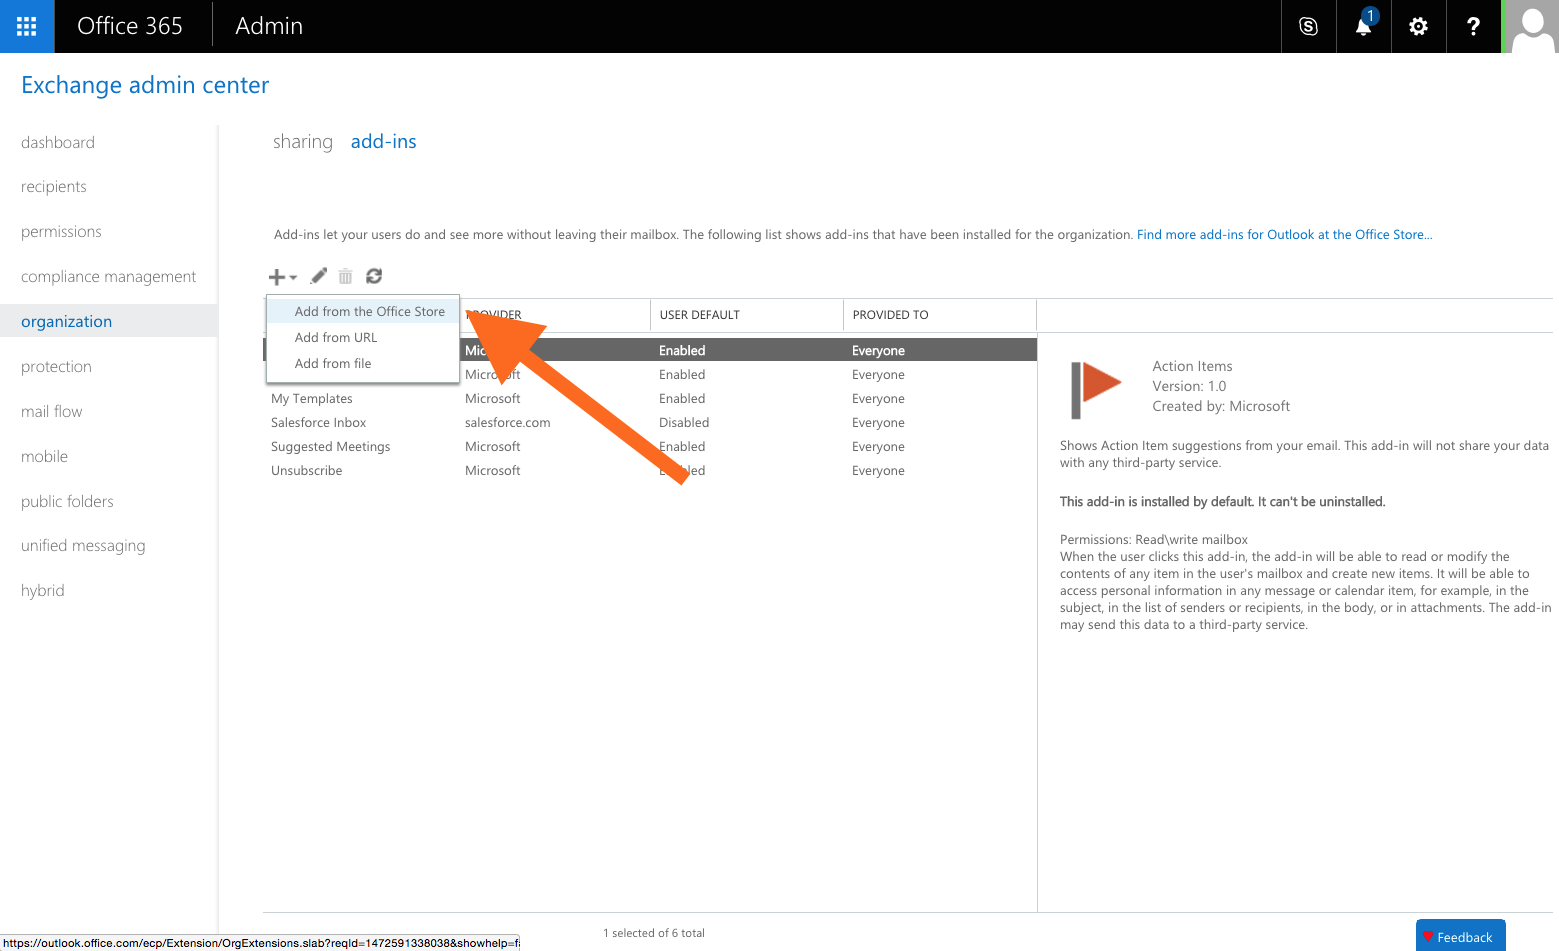Open hybrid in the sidebar
This screenshot has width=1559, height=951.
[x=43, y=590]
